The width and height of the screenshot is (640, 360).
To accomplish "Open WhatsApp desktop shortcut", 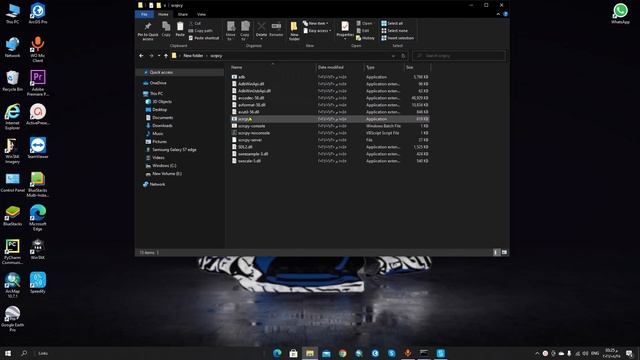I will point(620,13).
